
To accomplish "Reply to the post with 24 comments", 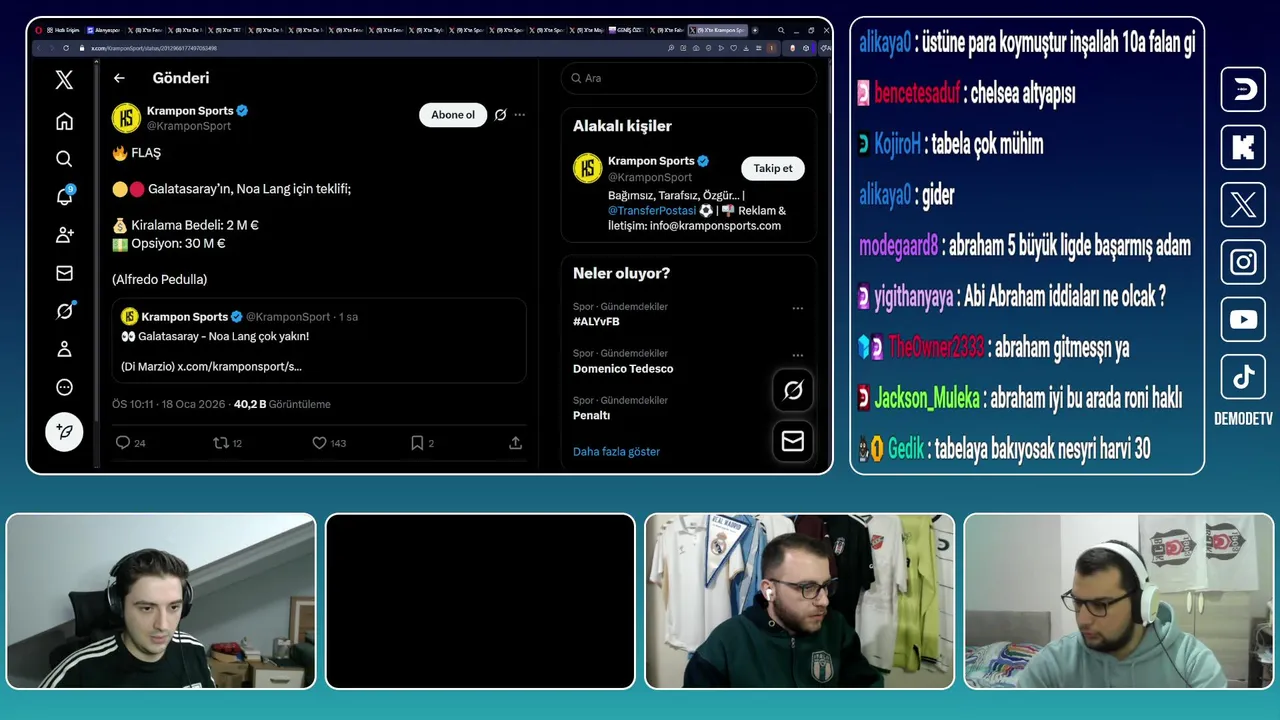I will tap(131, 443).
